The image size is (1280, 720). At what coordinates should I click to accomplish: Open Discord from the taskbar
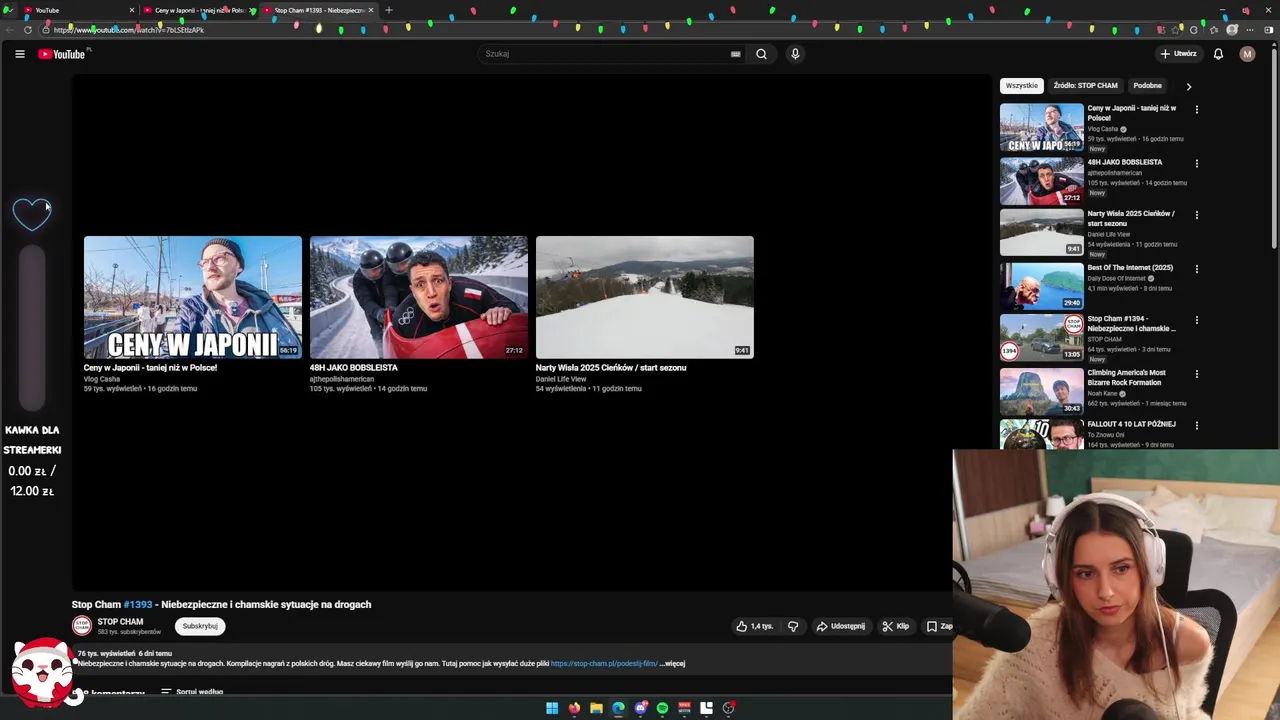641,708
